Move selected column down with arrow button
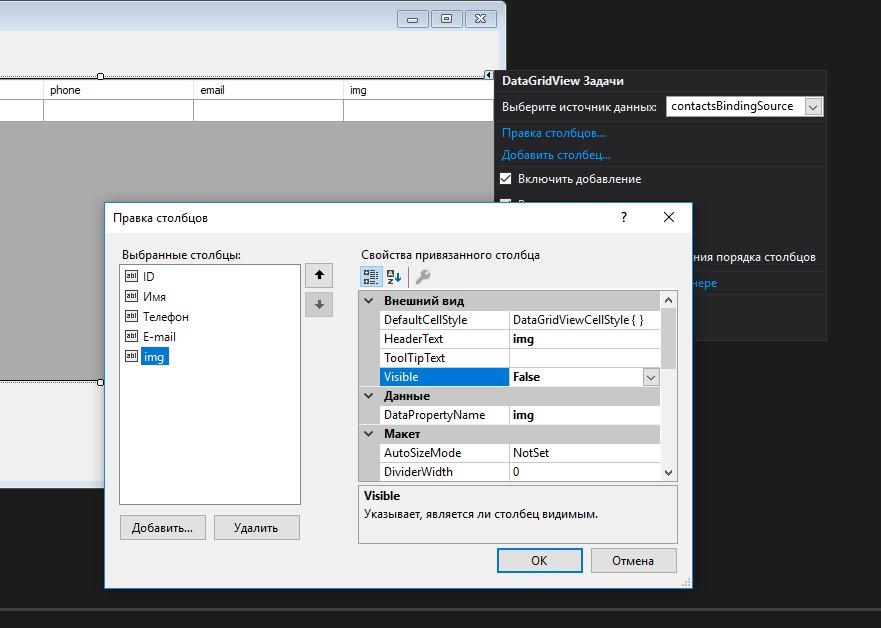Image resolution: width=881 pixels, height=628 pixels. click(319, 305)
